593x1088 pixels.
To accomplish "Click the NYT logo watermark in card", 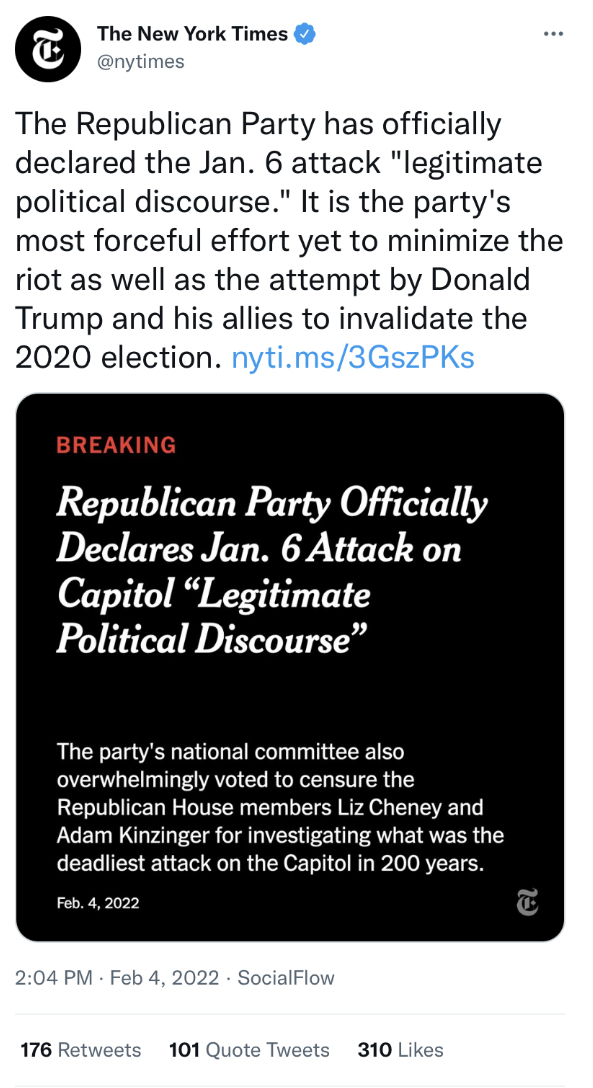I will [x=528, y=902].
